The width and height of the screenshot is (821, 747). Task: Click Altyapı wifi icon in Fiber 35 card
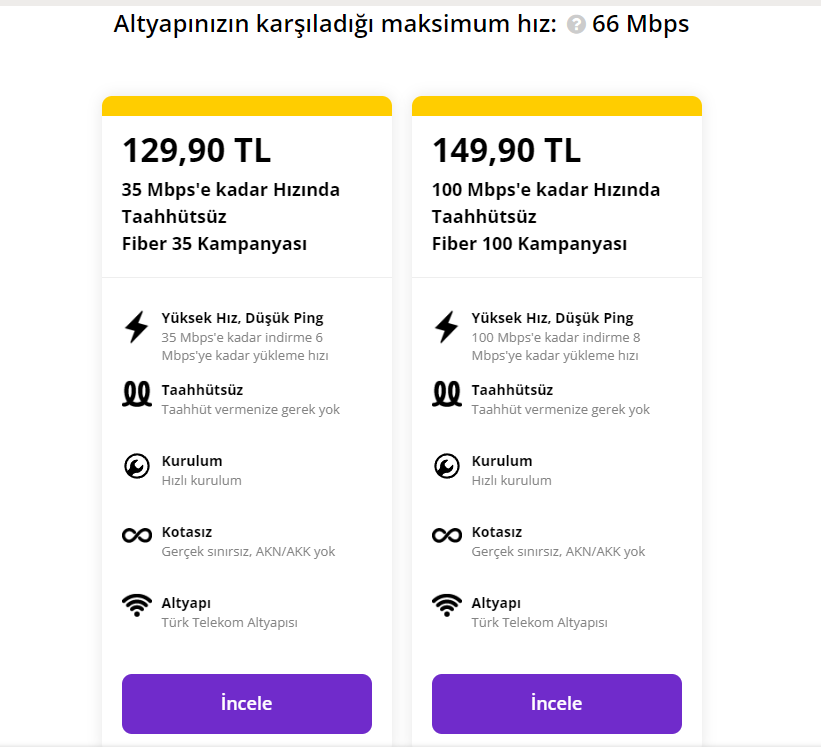pyautogui.click(x=137, y=606)
